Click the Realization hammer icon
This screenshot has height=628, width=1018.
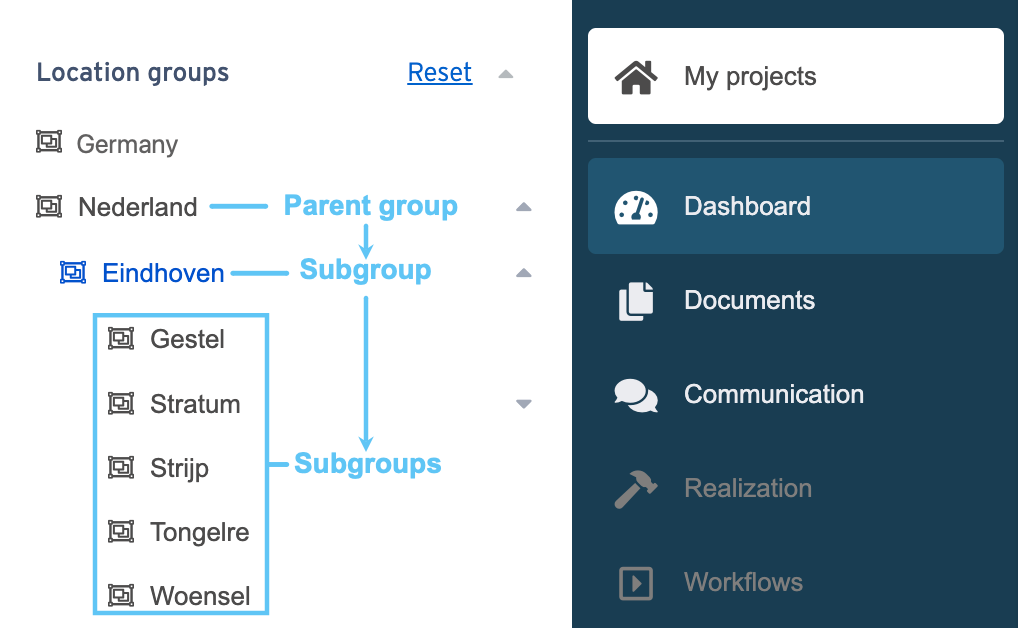coord(636,489)
